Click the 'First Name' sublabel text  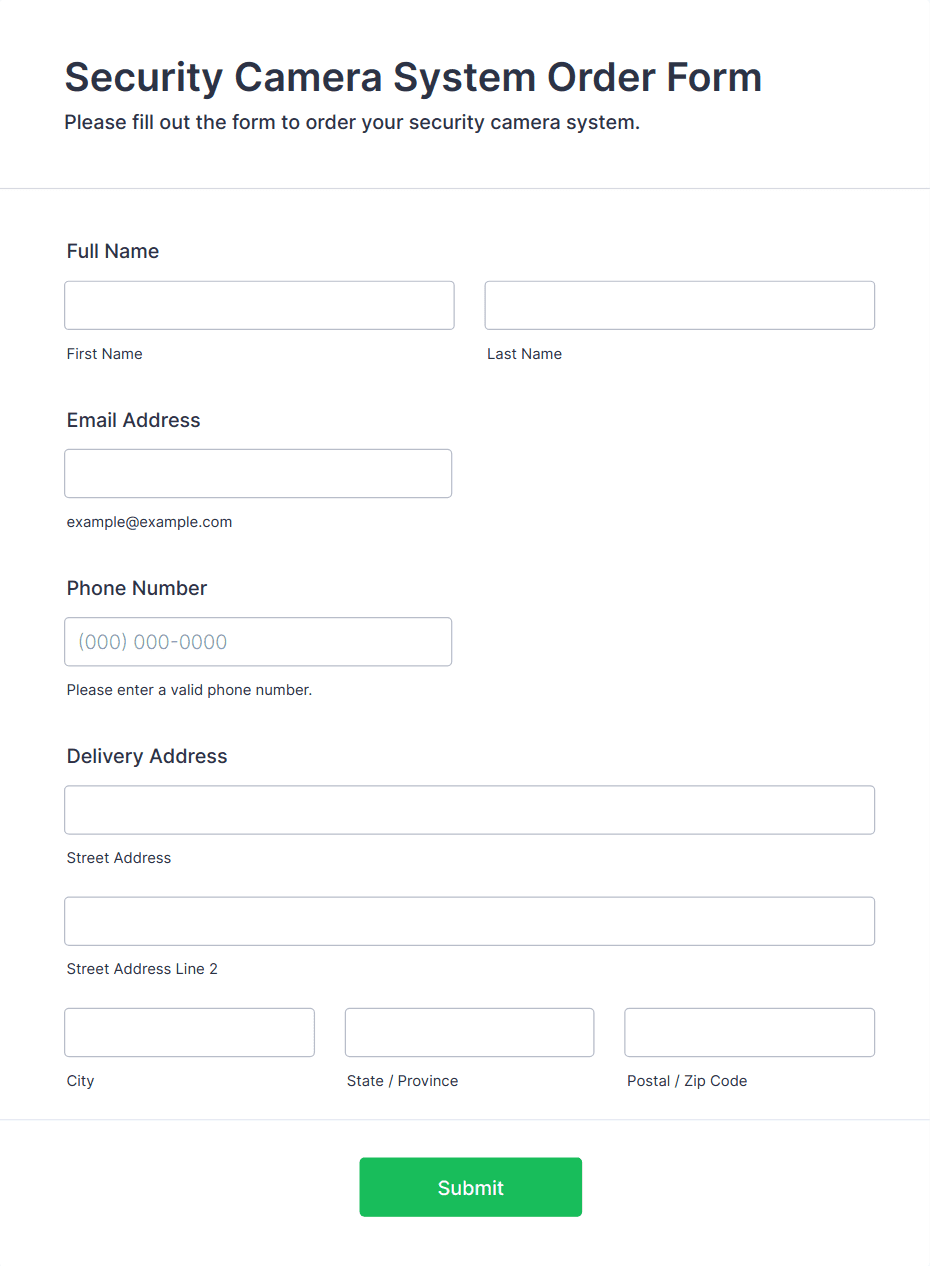click(x=104, y=354)
